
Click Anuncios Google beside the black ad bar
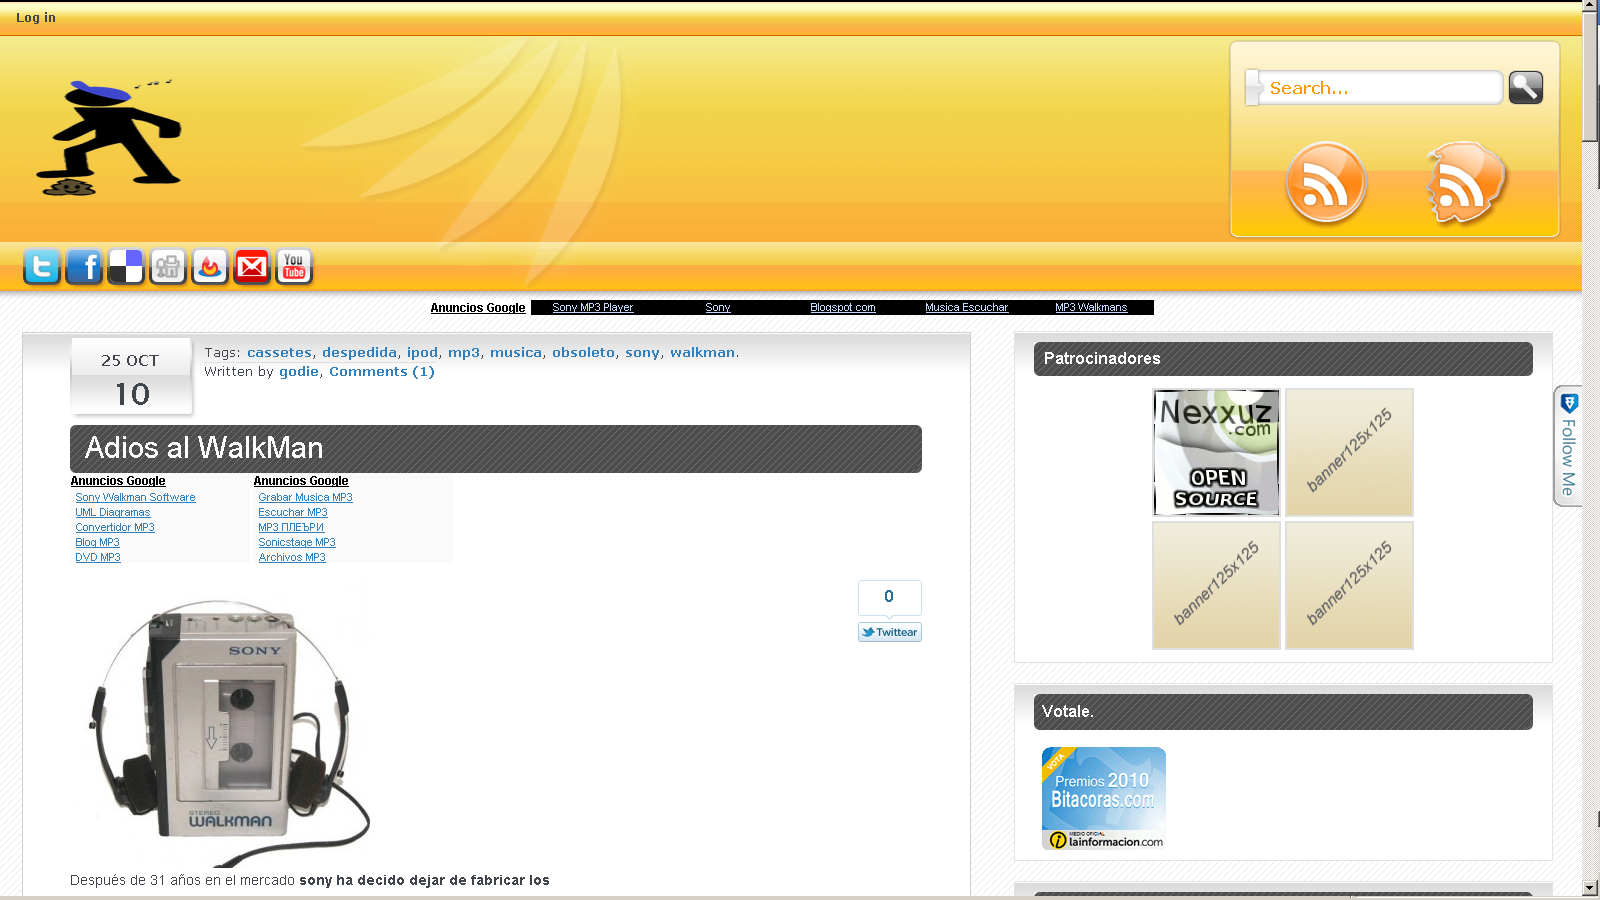pyautogui.click(x=478, y=308)
